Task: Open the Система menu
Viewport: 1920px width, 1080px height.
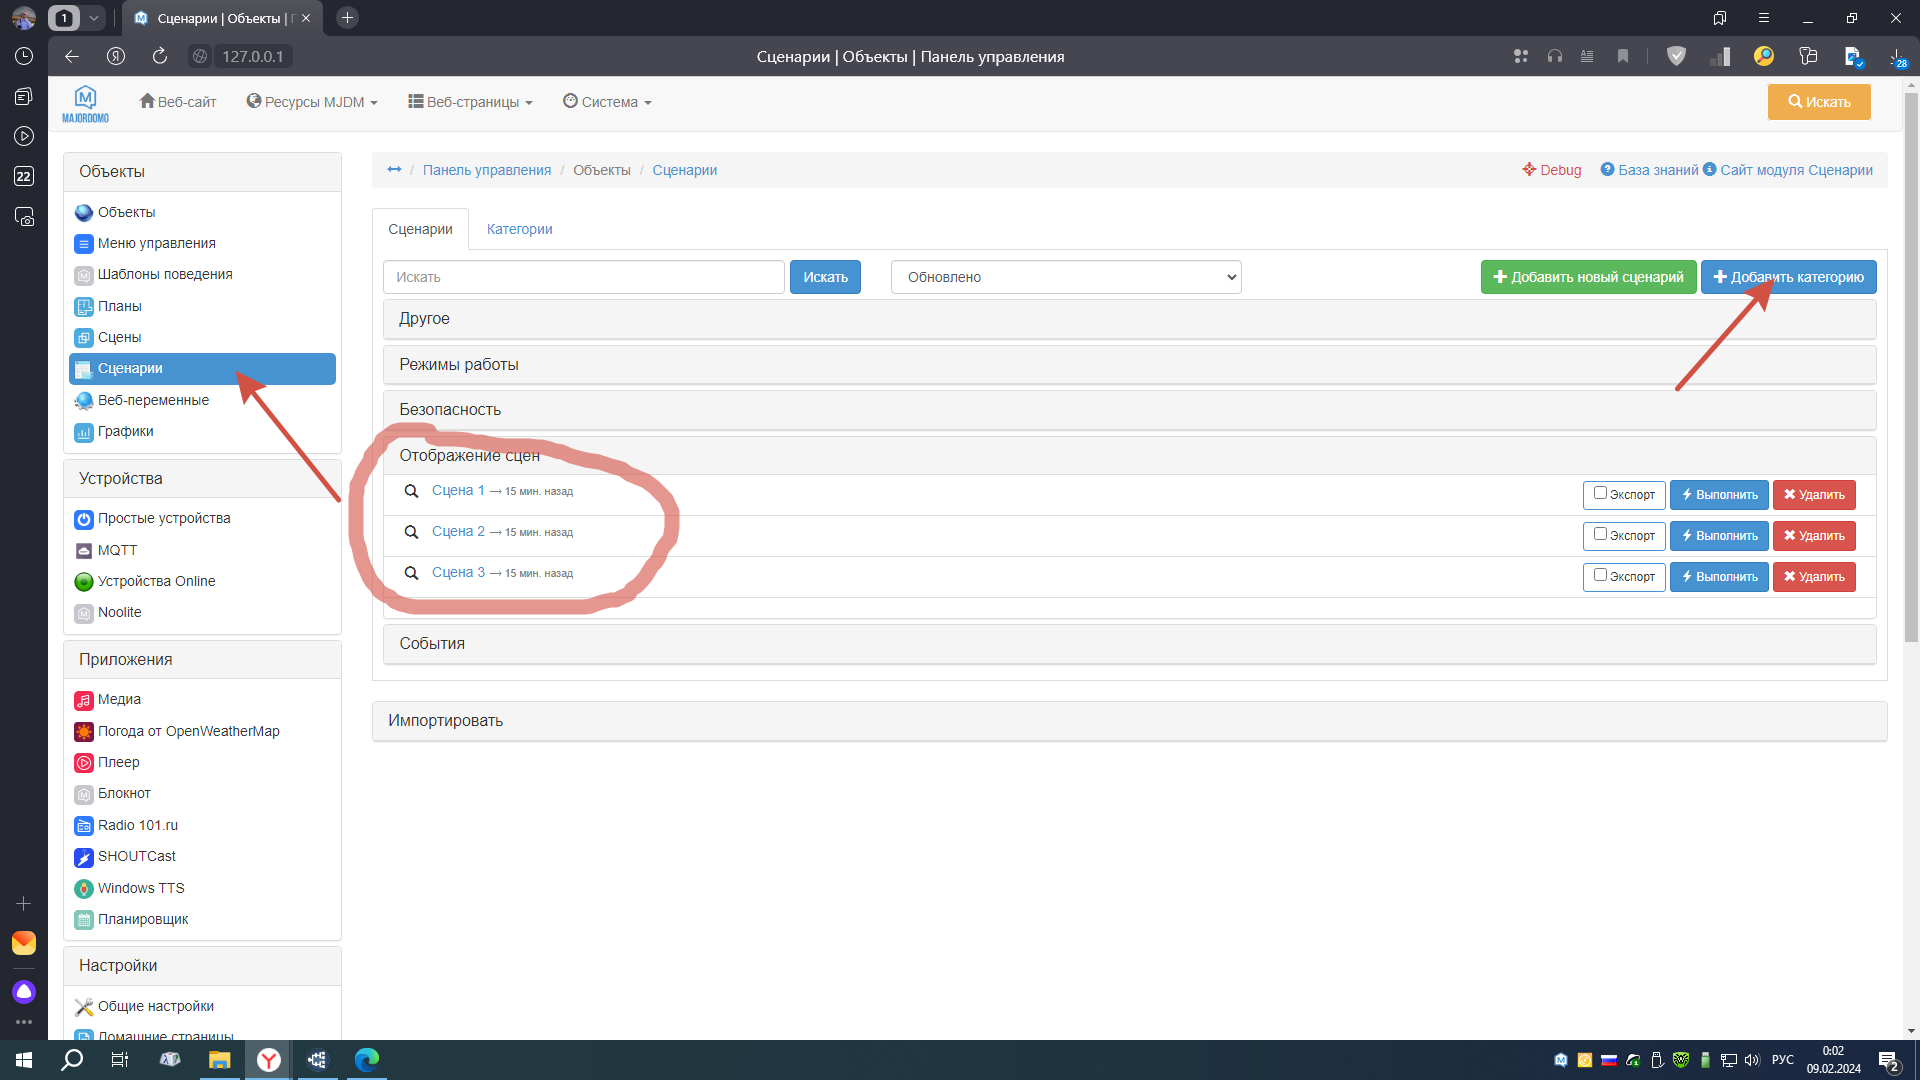Action: point(607,102)
